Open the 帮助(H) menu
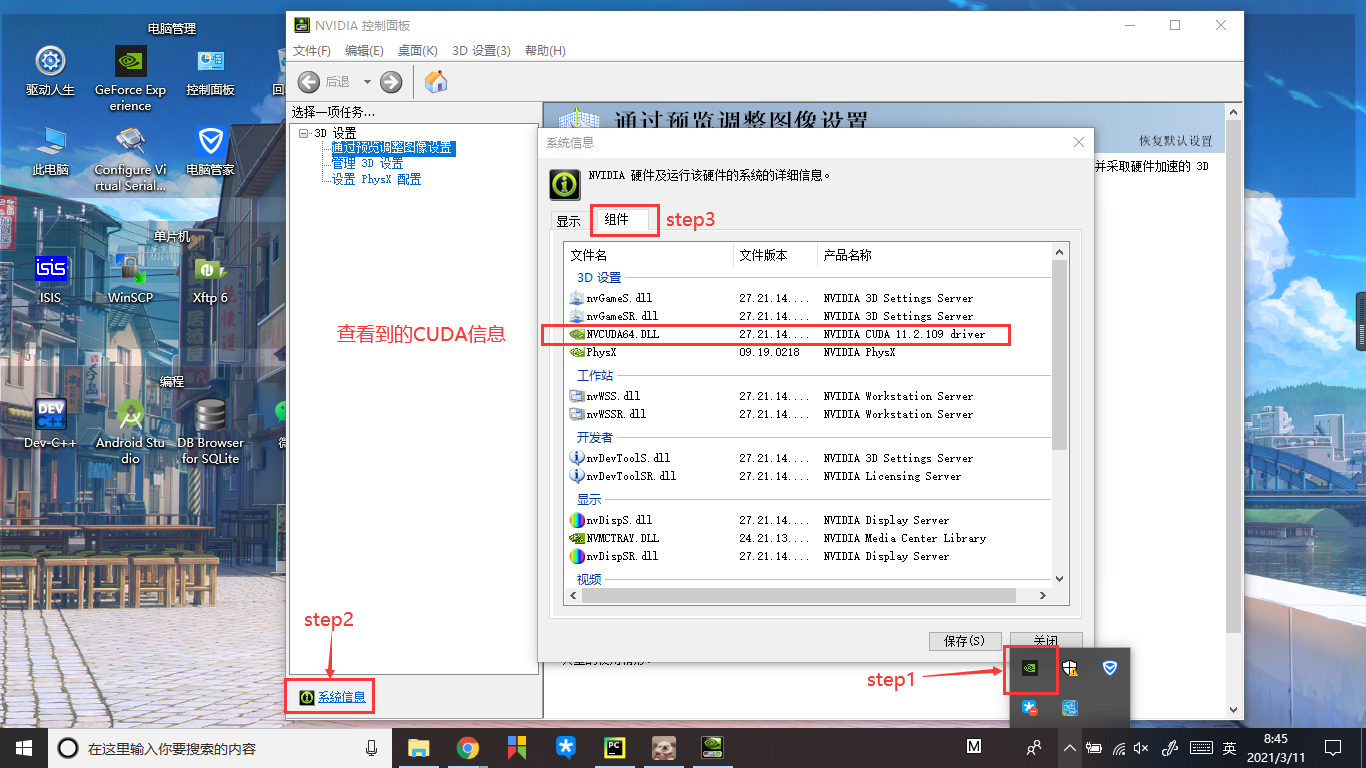 click(545, 51)
